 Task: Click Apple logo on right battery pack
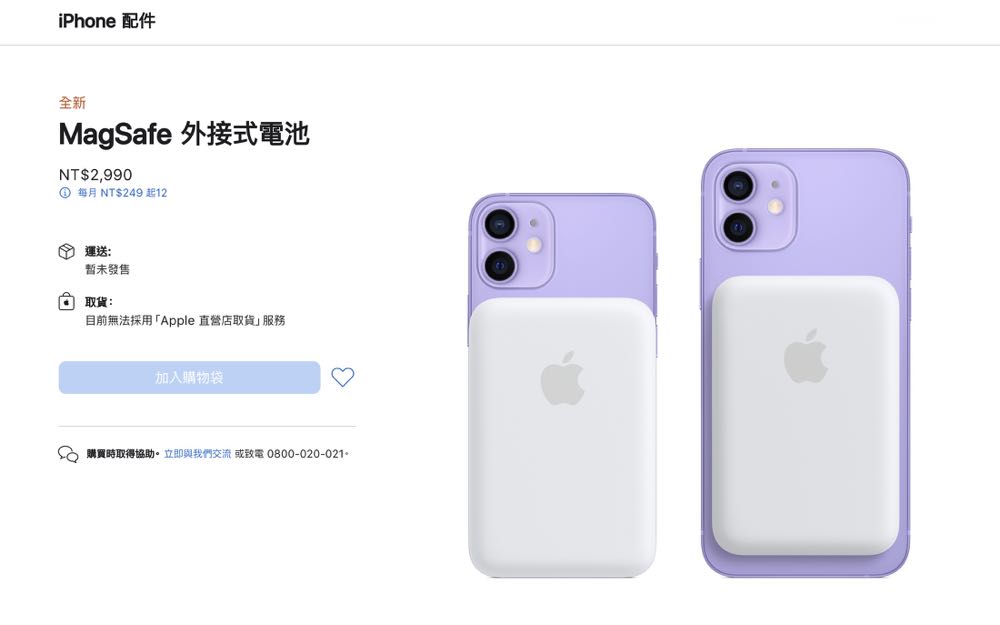click(805, 356)
